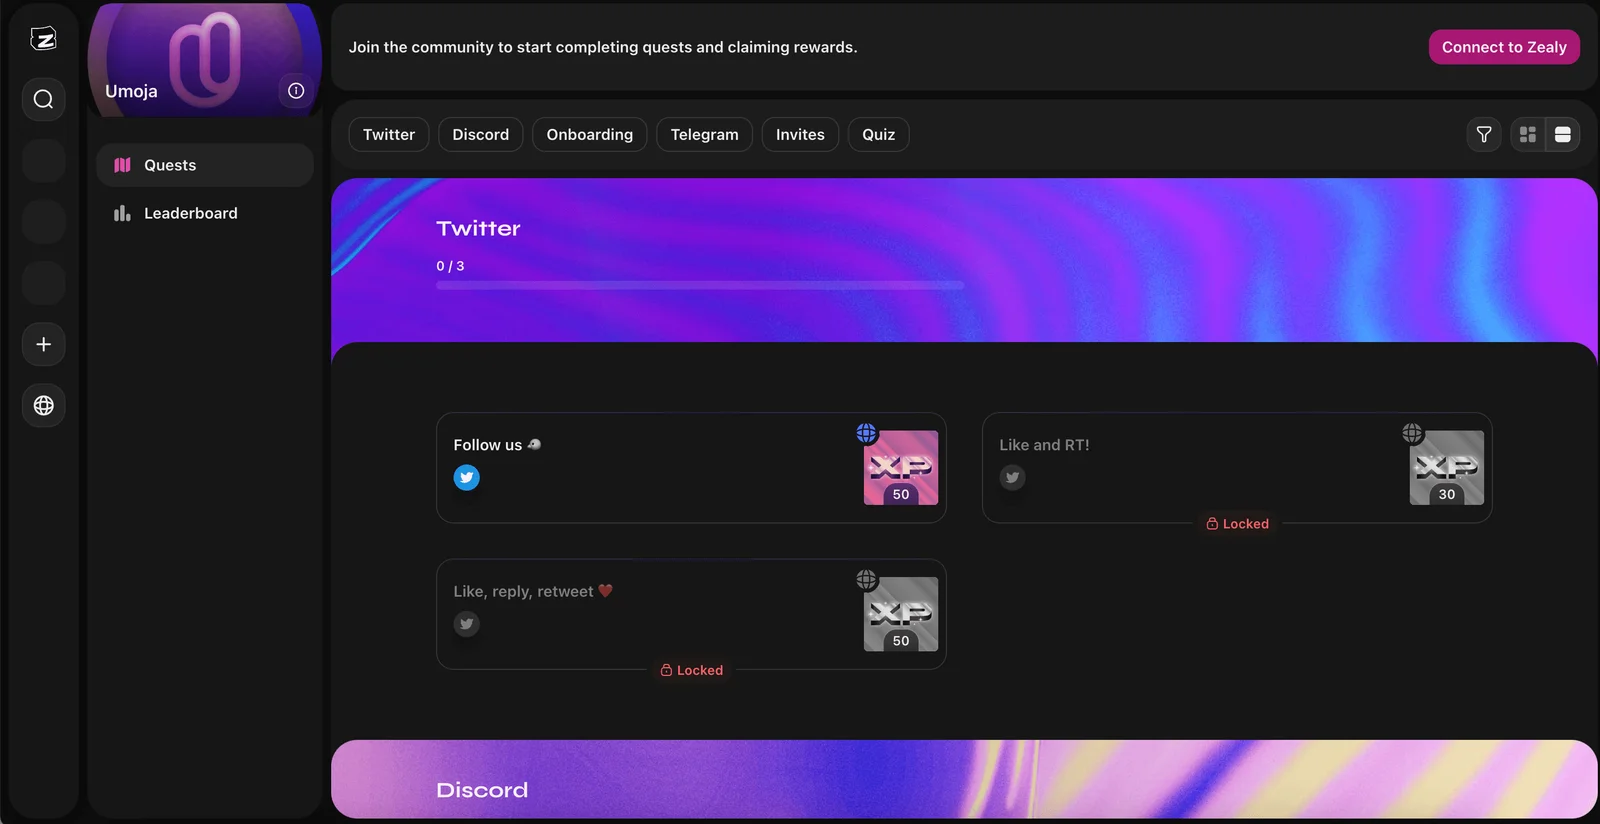Click the 30 XP reward image on Like and RT

(x=1447, y=468)
